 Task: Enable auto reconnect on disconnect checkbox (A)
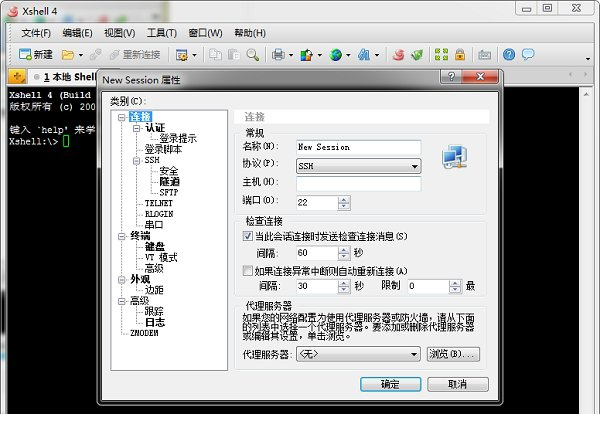point(248,271)
